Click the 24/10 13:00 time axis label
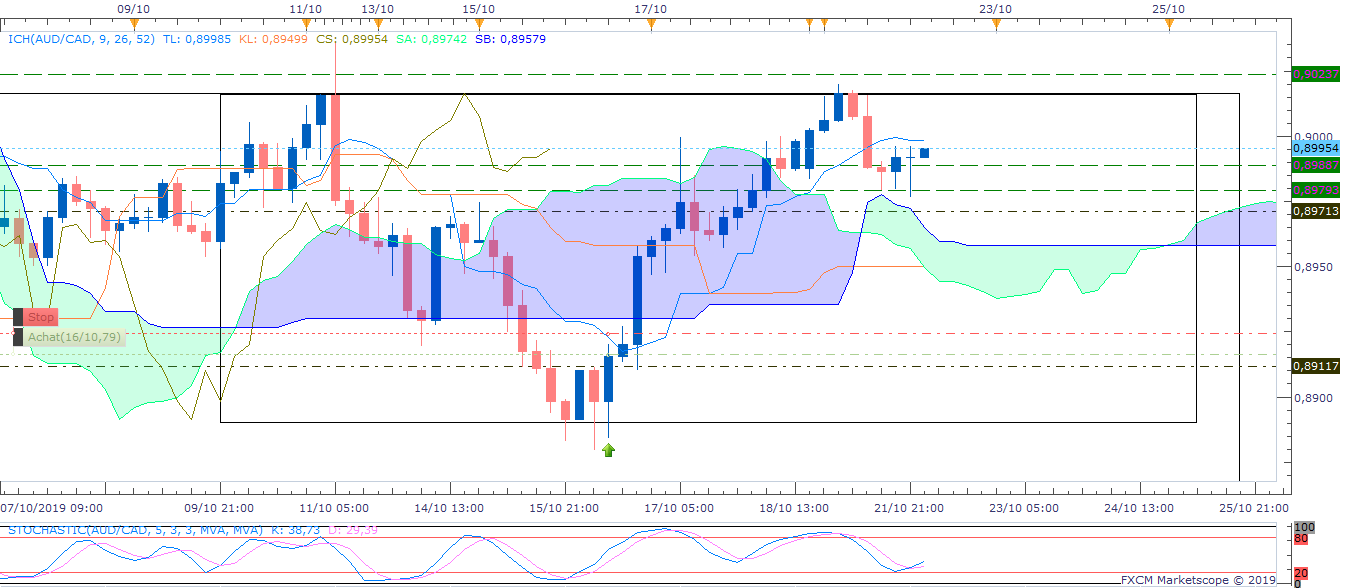 pos(1139,507)
